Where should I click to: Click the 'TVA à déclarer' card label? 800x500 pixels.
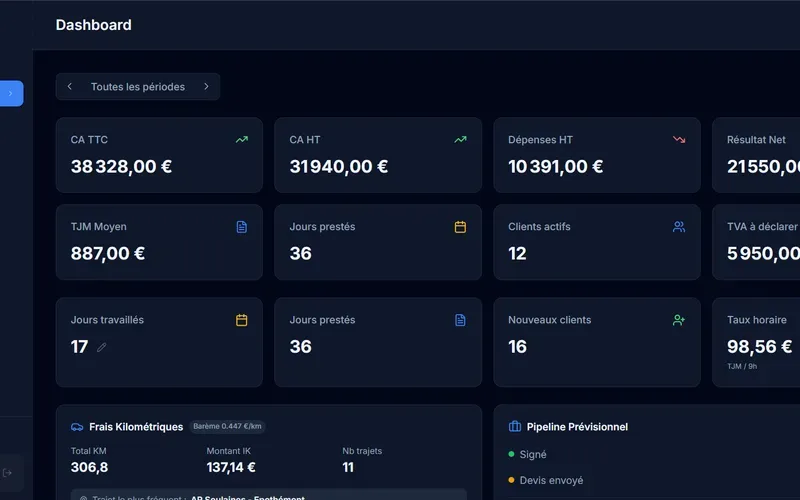[762, 227]
